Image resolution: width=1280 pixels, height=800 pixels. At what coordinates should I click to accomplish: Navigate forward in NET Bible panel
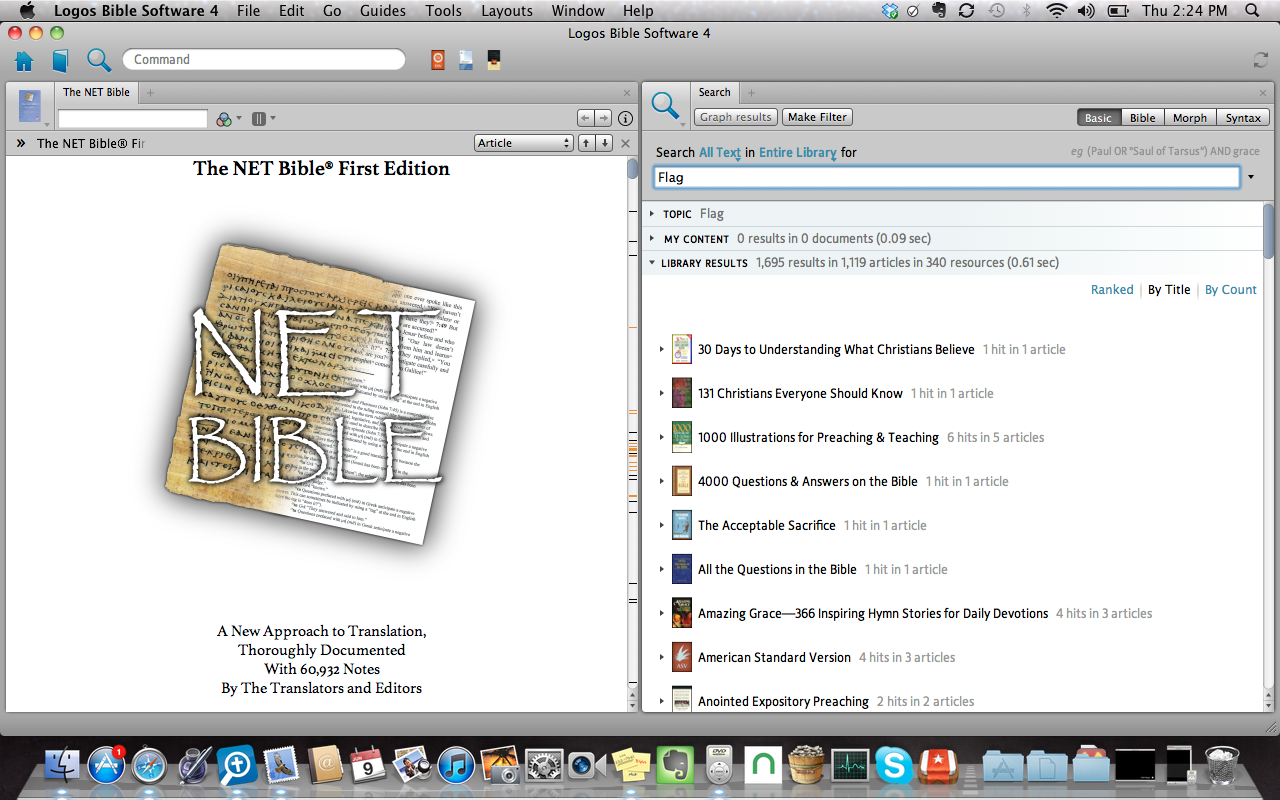[603, 118]
